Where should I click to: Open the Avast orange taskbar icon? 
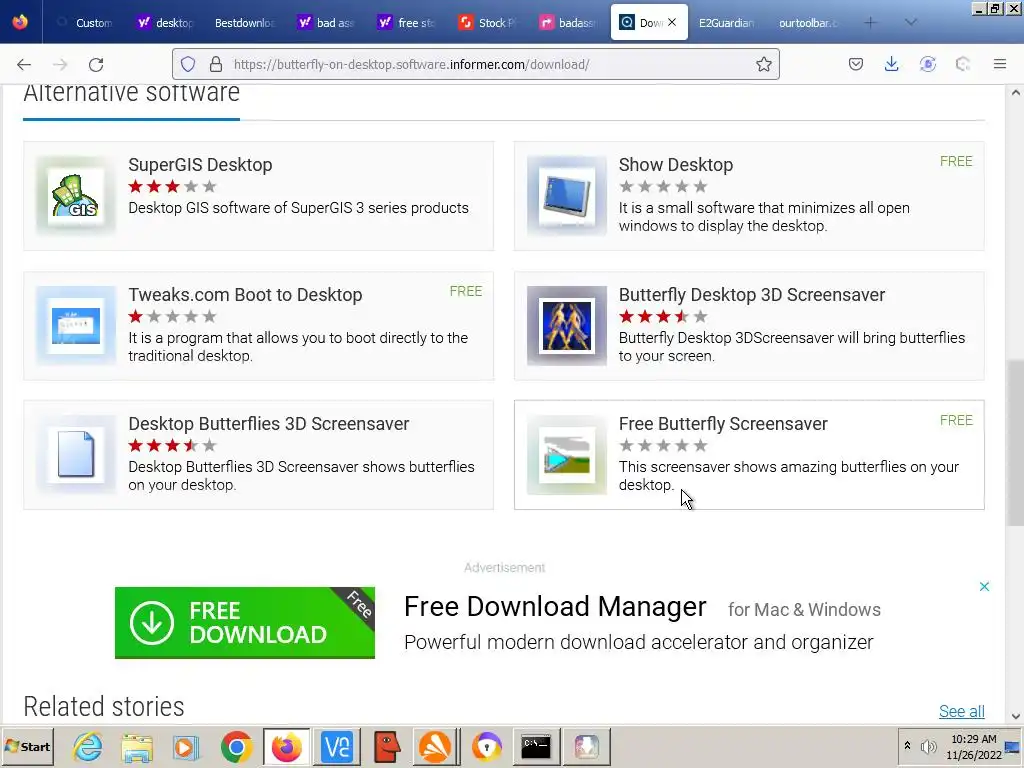tap(436, 746)
